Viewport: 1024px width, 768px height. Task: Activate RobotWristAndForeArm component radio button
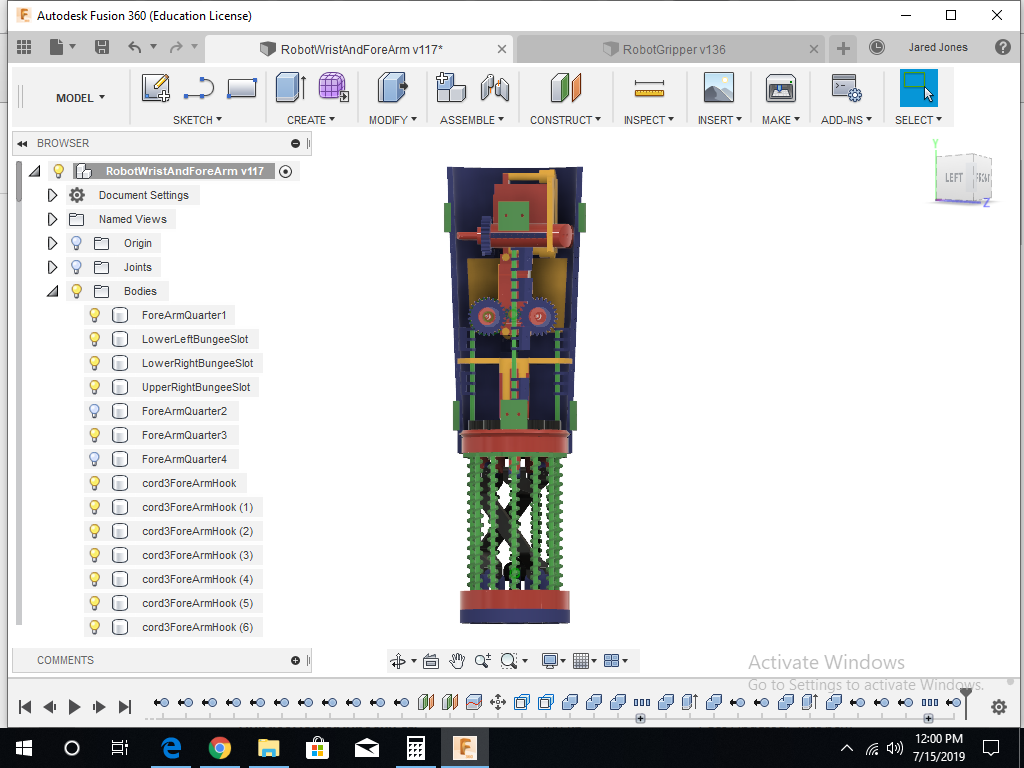point(285,171)
